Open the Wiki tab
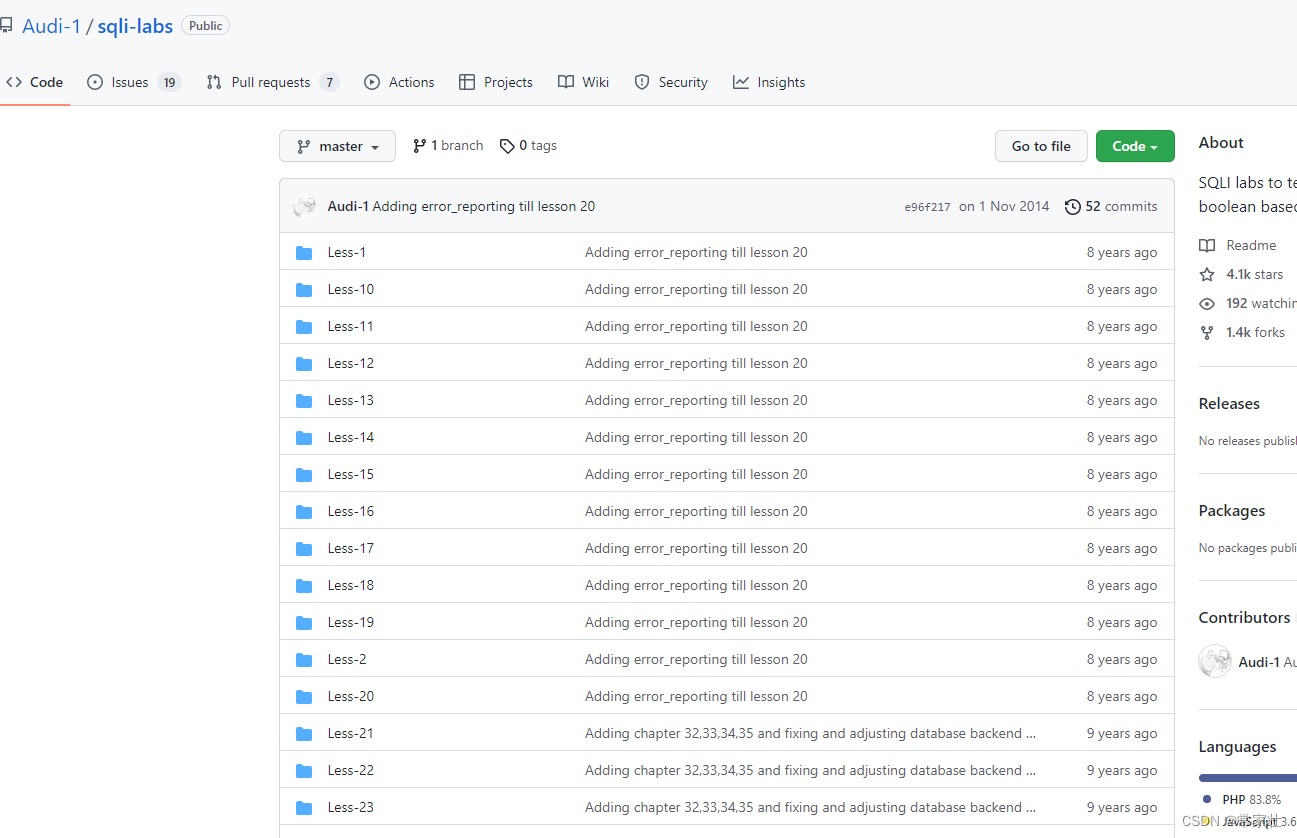 583,83
